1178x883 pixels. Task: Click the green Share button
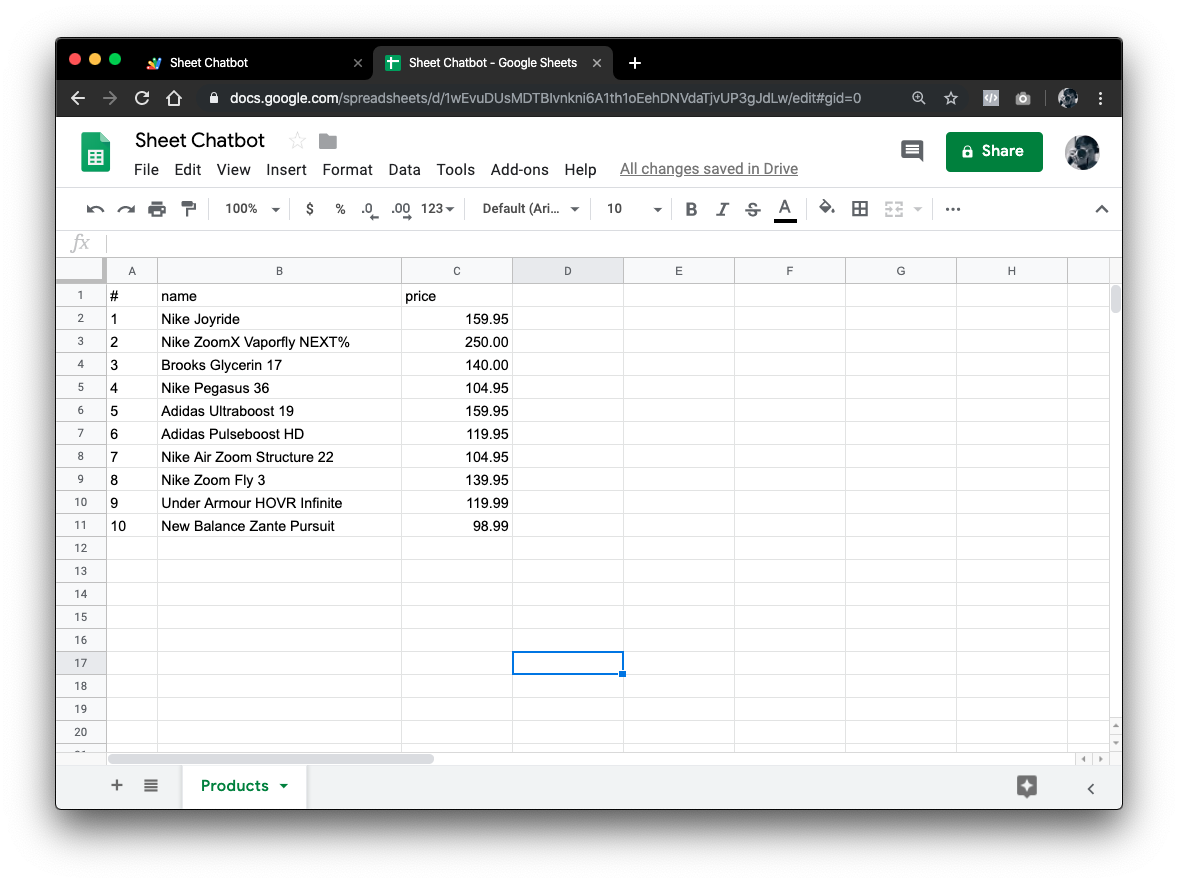[x=994, y=151]
